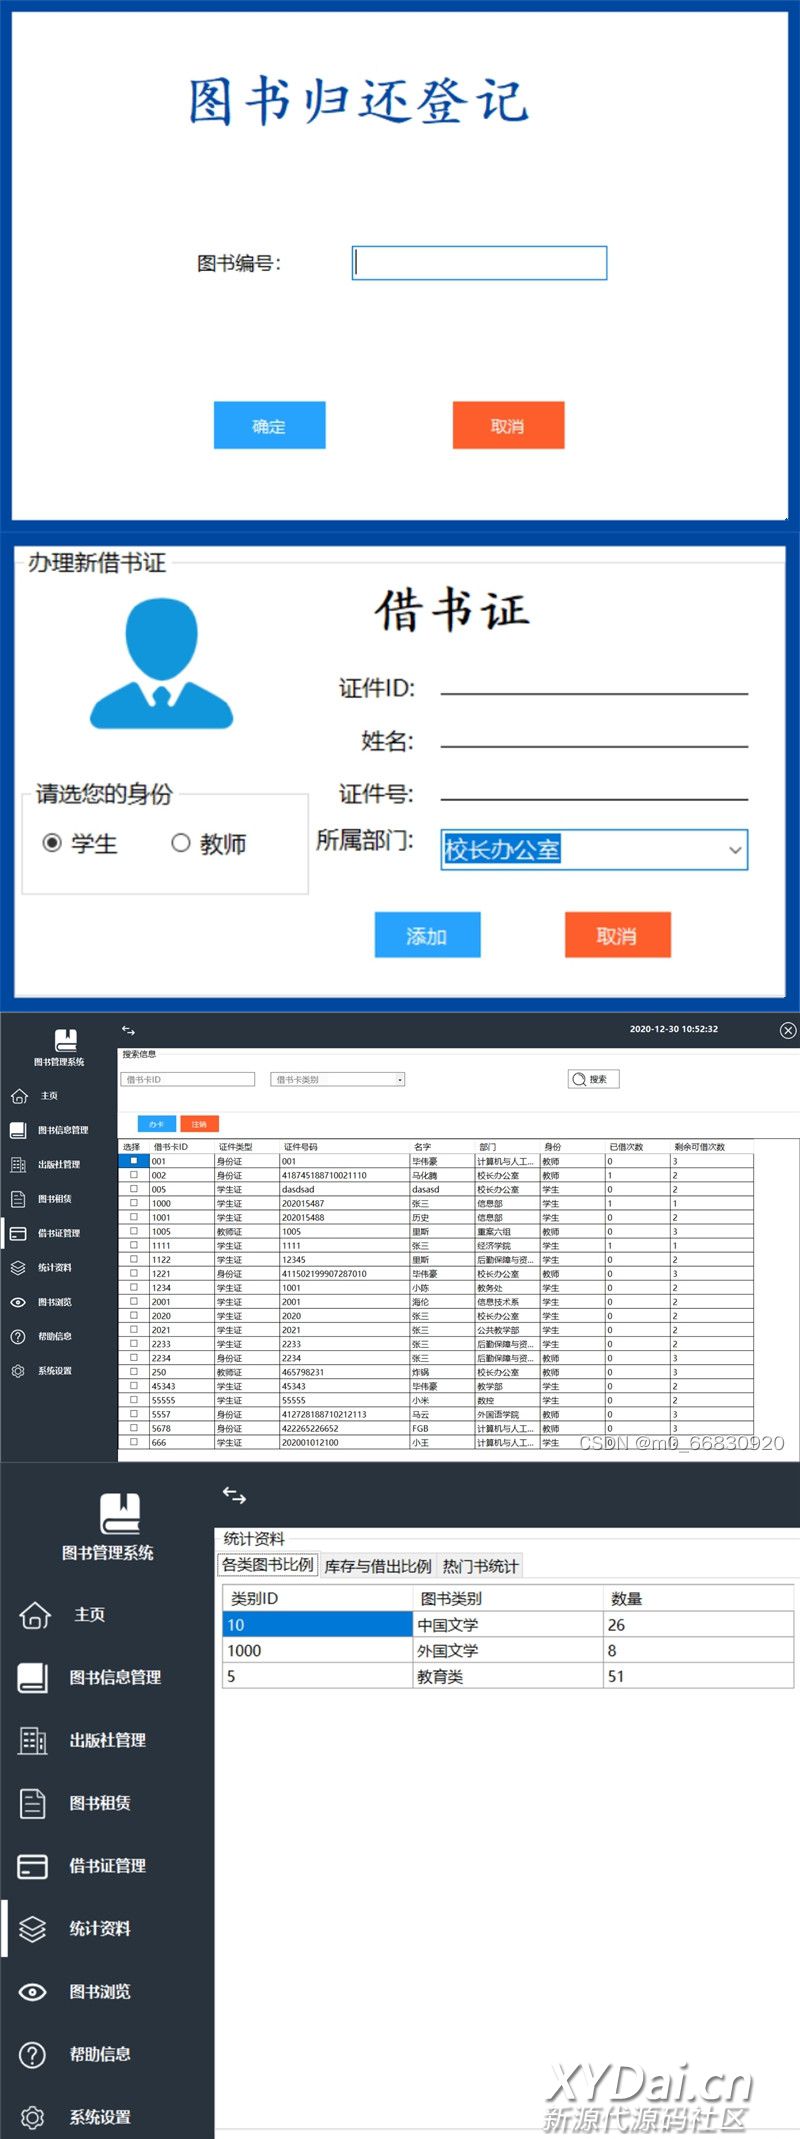800x2139 pixels.
Task: Select the 学生 identity radio button
Action: (52, 843)
